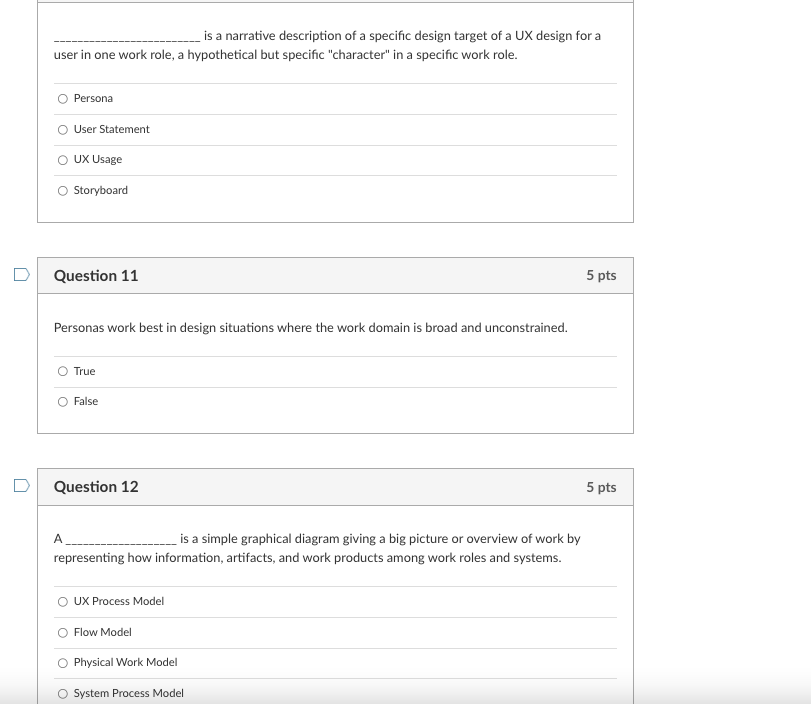Screen dimensions: 811x704
Task: Click the 5 pts label on Question 11
Action: (602, 276)
